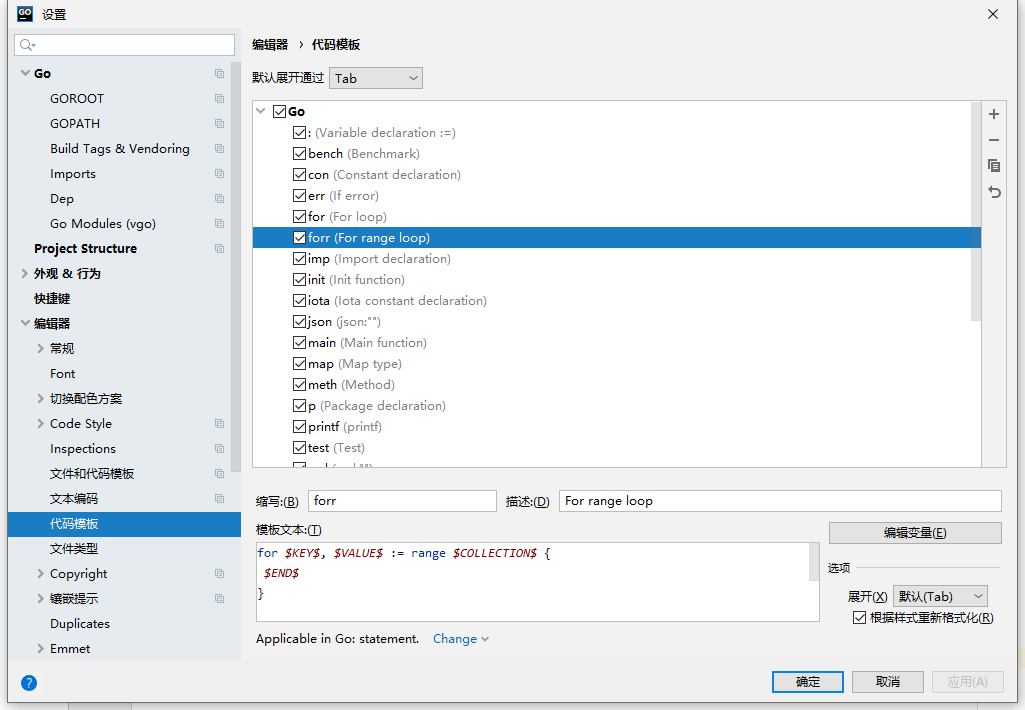The width and height of the screenshot is (1025, 710).
Task: Toggle the forr (For range loop) checkbox
Action: click(299, 237)
